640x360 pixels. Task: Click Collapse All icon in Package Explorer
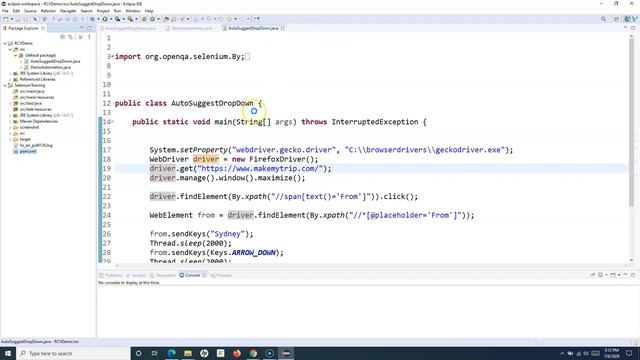point(63,37)
